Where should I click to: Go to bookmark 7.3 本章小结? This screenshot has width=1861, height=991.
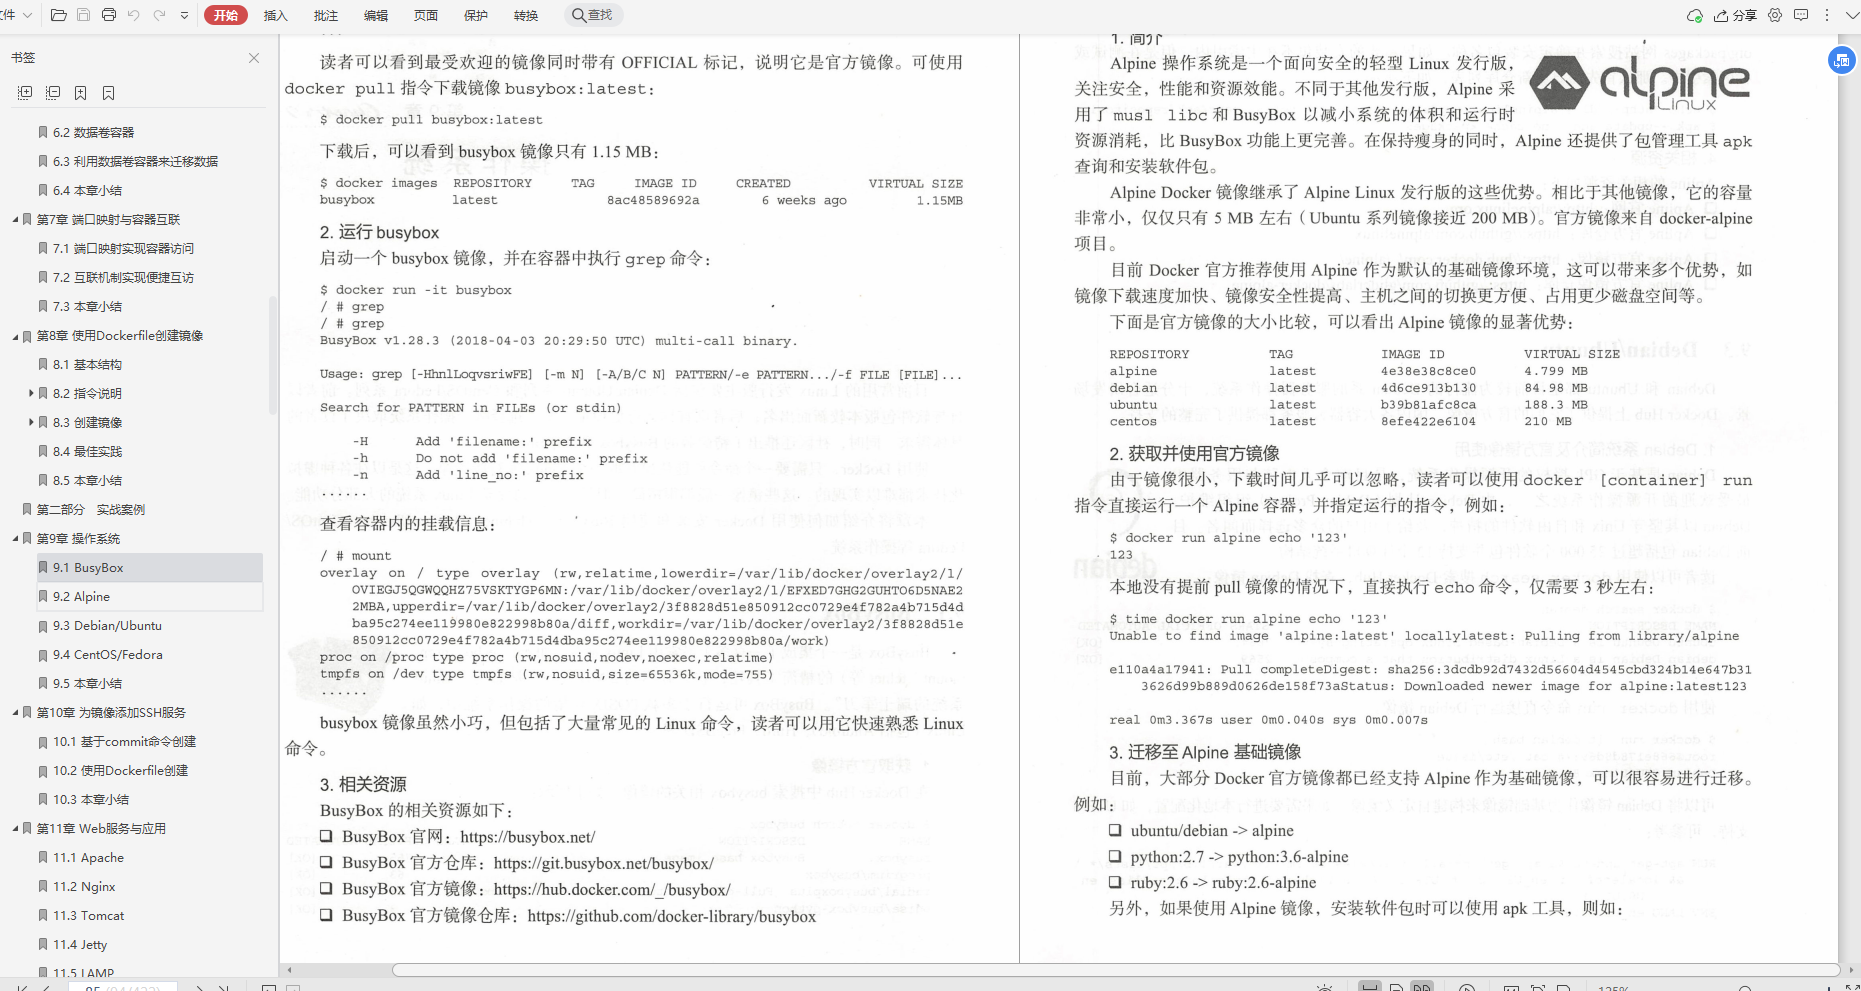[87, 306]
